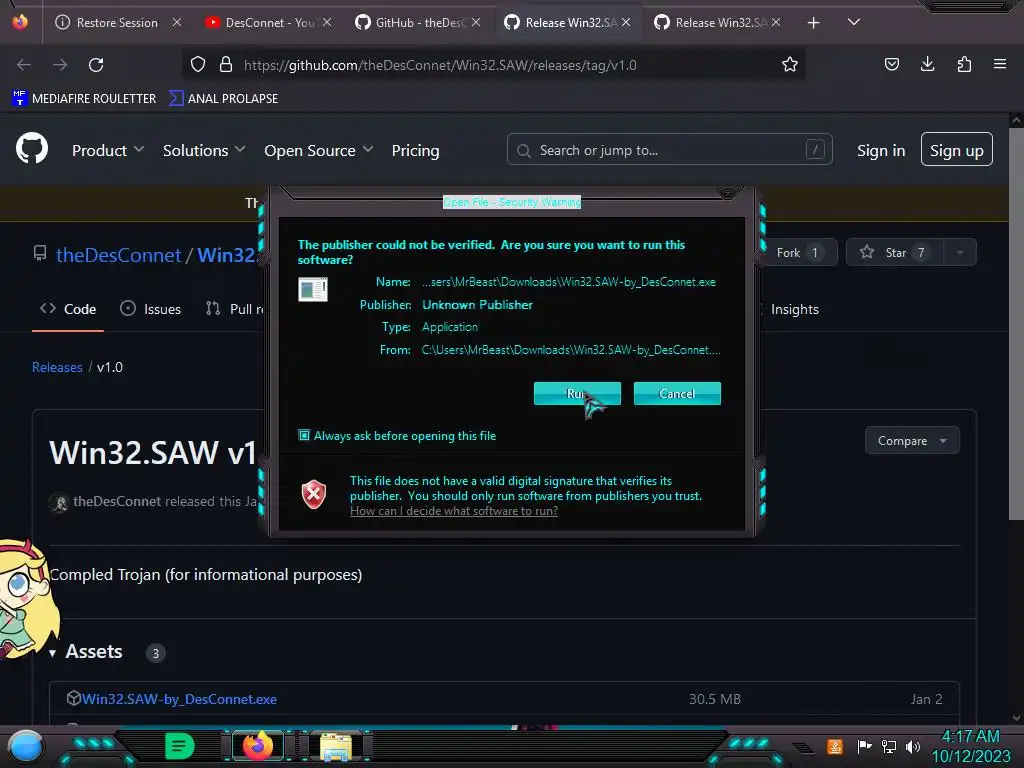Click the orange Java update tray icon
Image resolution: width=1024 pixels, height=768 pixels.
(x=834, y=746)
